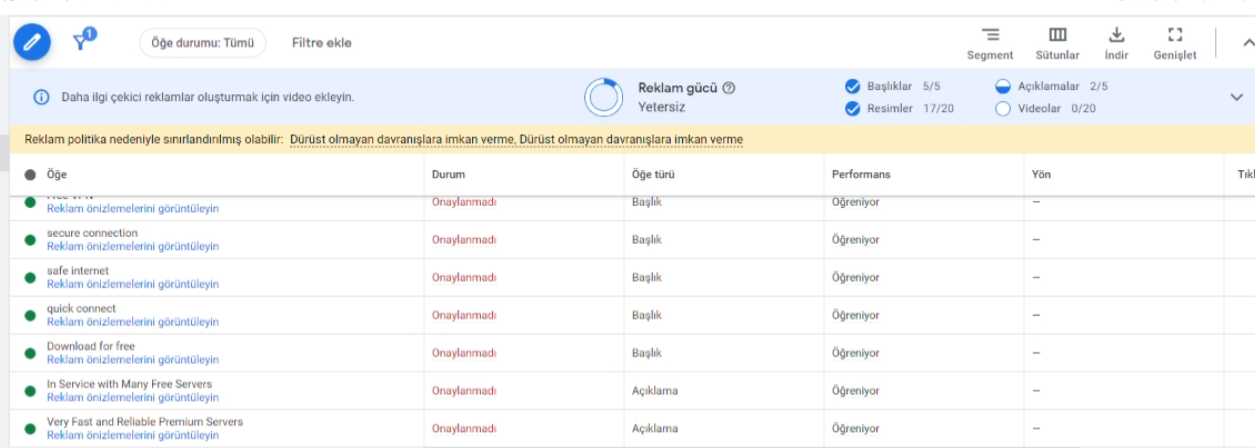Viewport: 1255px width, 448px height.
Task: Click green status dot for Download for free
Action: [30, 353]
